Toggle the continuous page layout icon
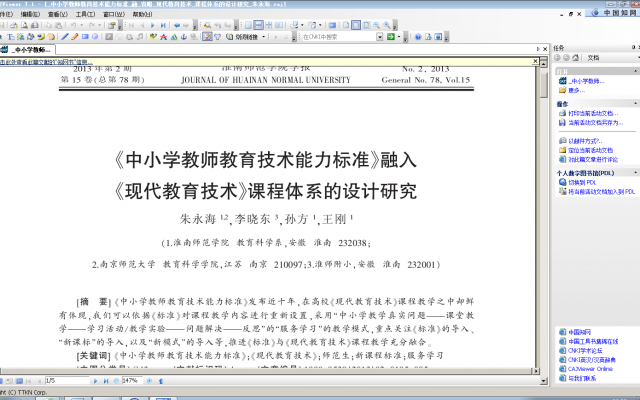This screenshot has height=400, width=640. click(258, 25)
